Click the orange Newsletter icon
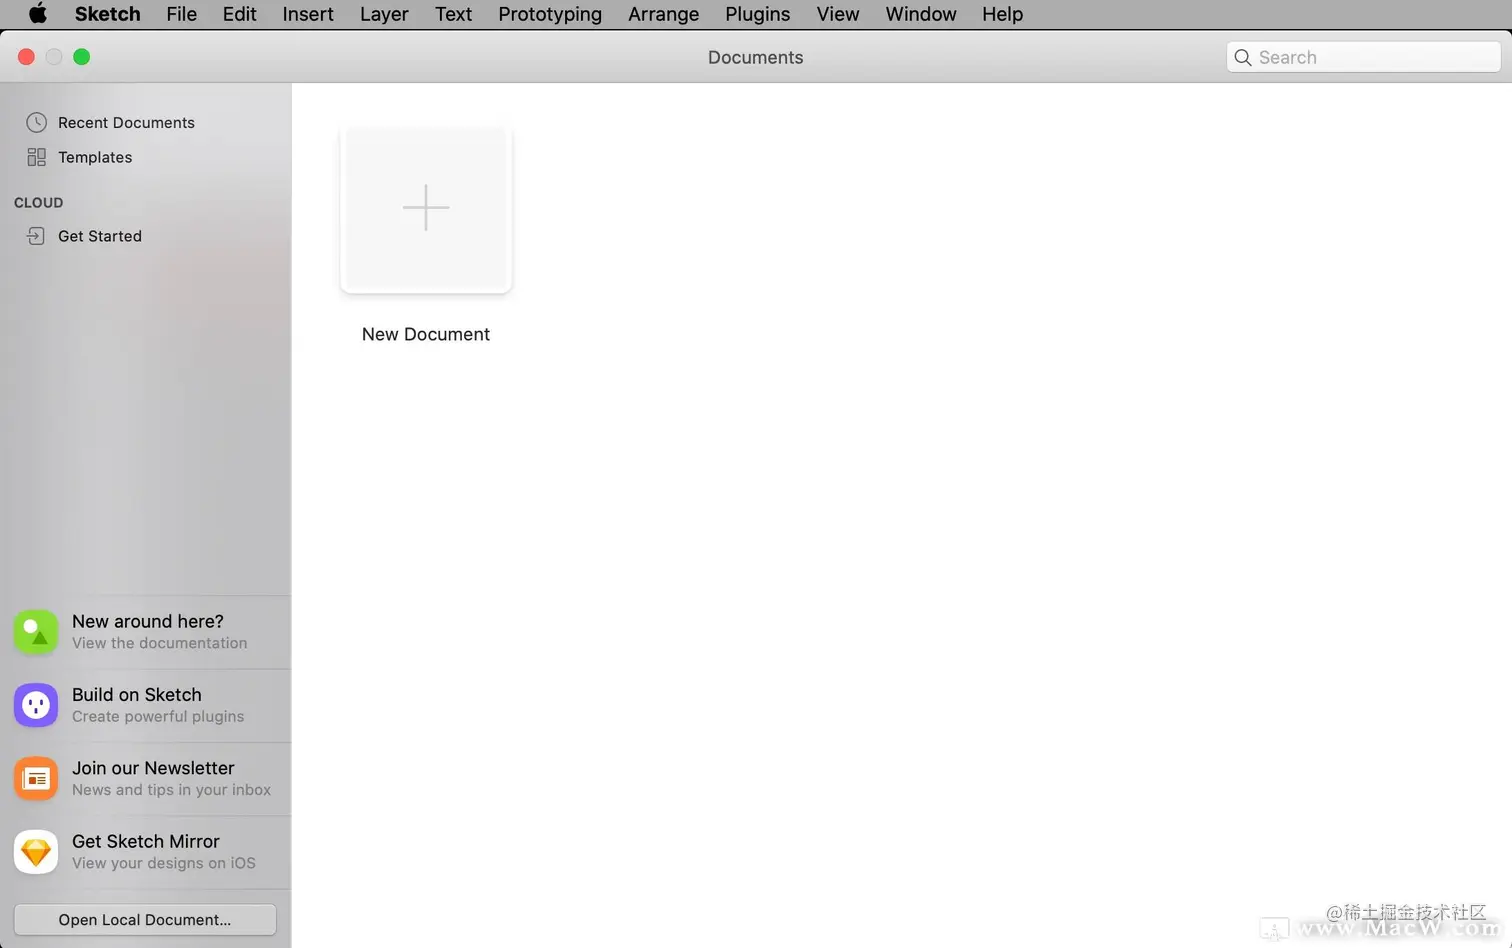Image resolution: width=1512 pixels, height=948 pixels. (36, 779)
